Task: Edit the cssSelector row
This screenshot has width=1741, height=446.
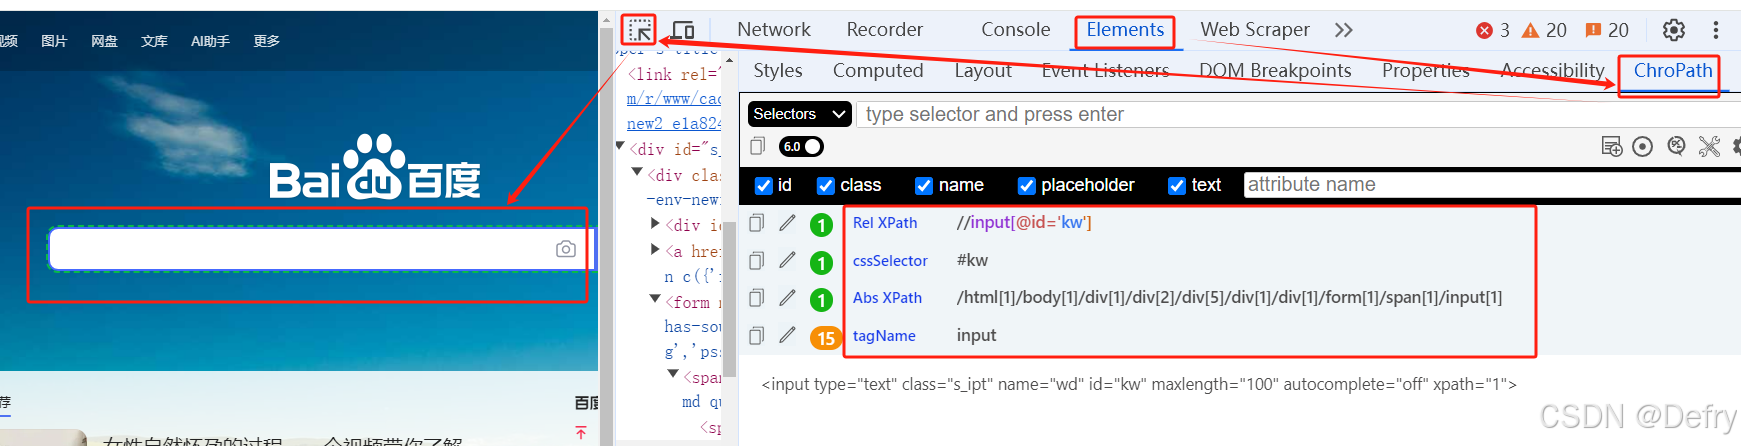Action: 788,260
